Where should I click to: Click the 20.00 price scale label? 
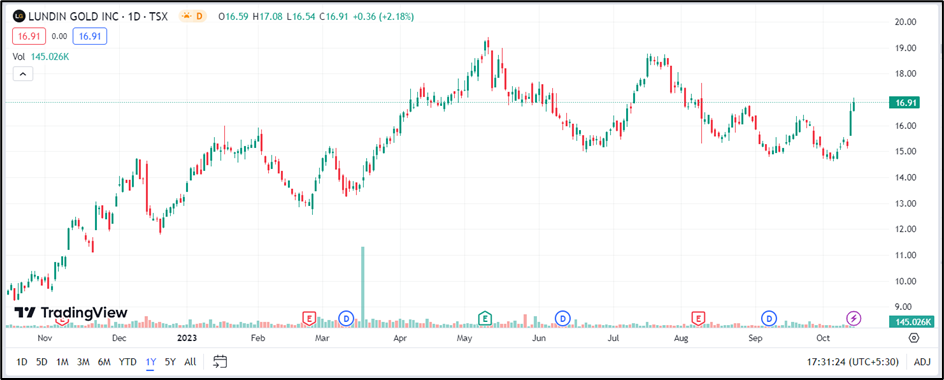pyautogui.click(x=906, y=22)
